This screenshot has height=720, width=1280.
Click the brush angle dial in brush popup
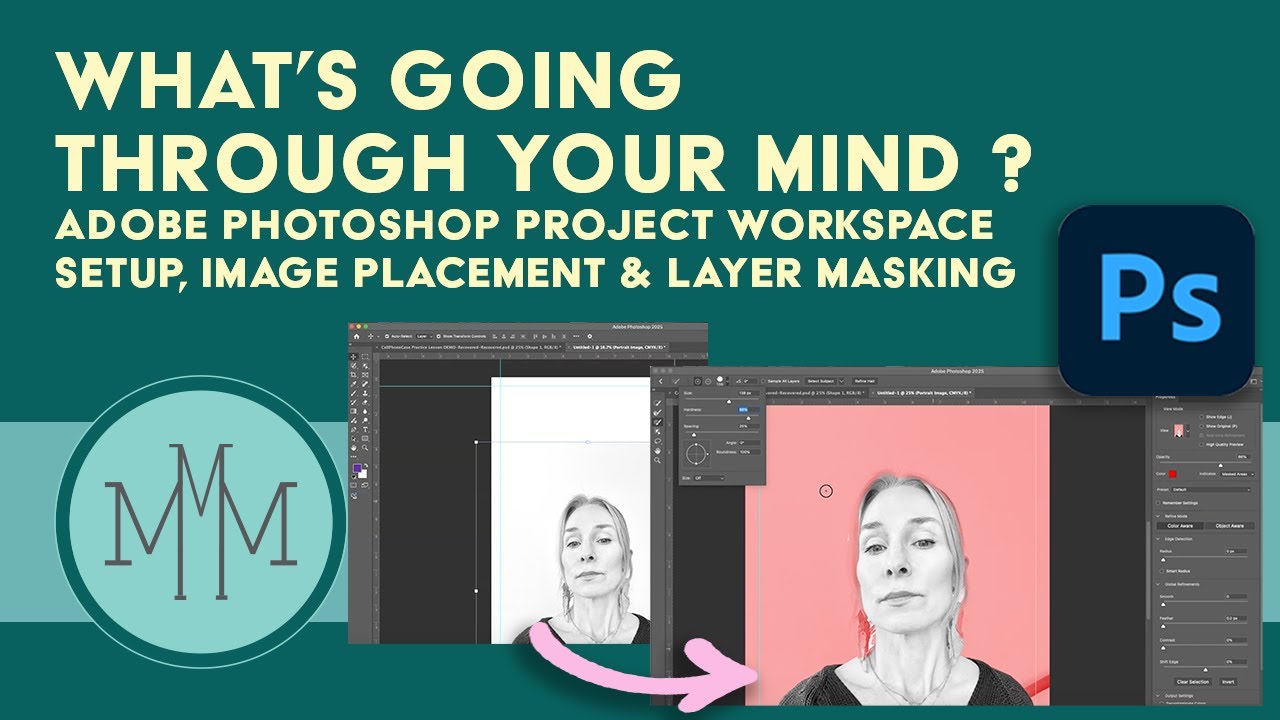coord(696,454)
